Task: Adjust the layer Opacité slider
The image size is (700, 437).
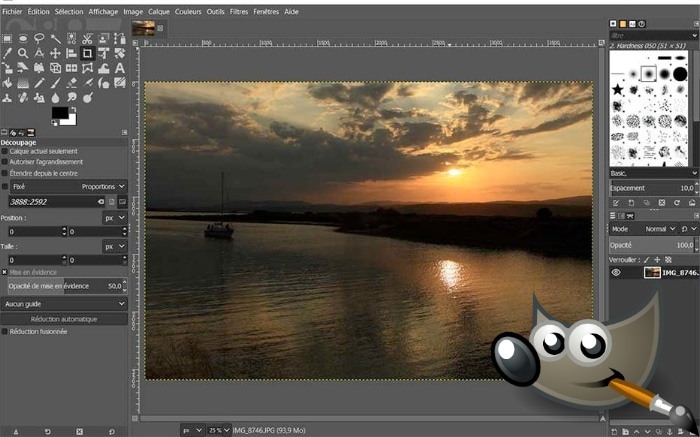Action: (652, 245)
